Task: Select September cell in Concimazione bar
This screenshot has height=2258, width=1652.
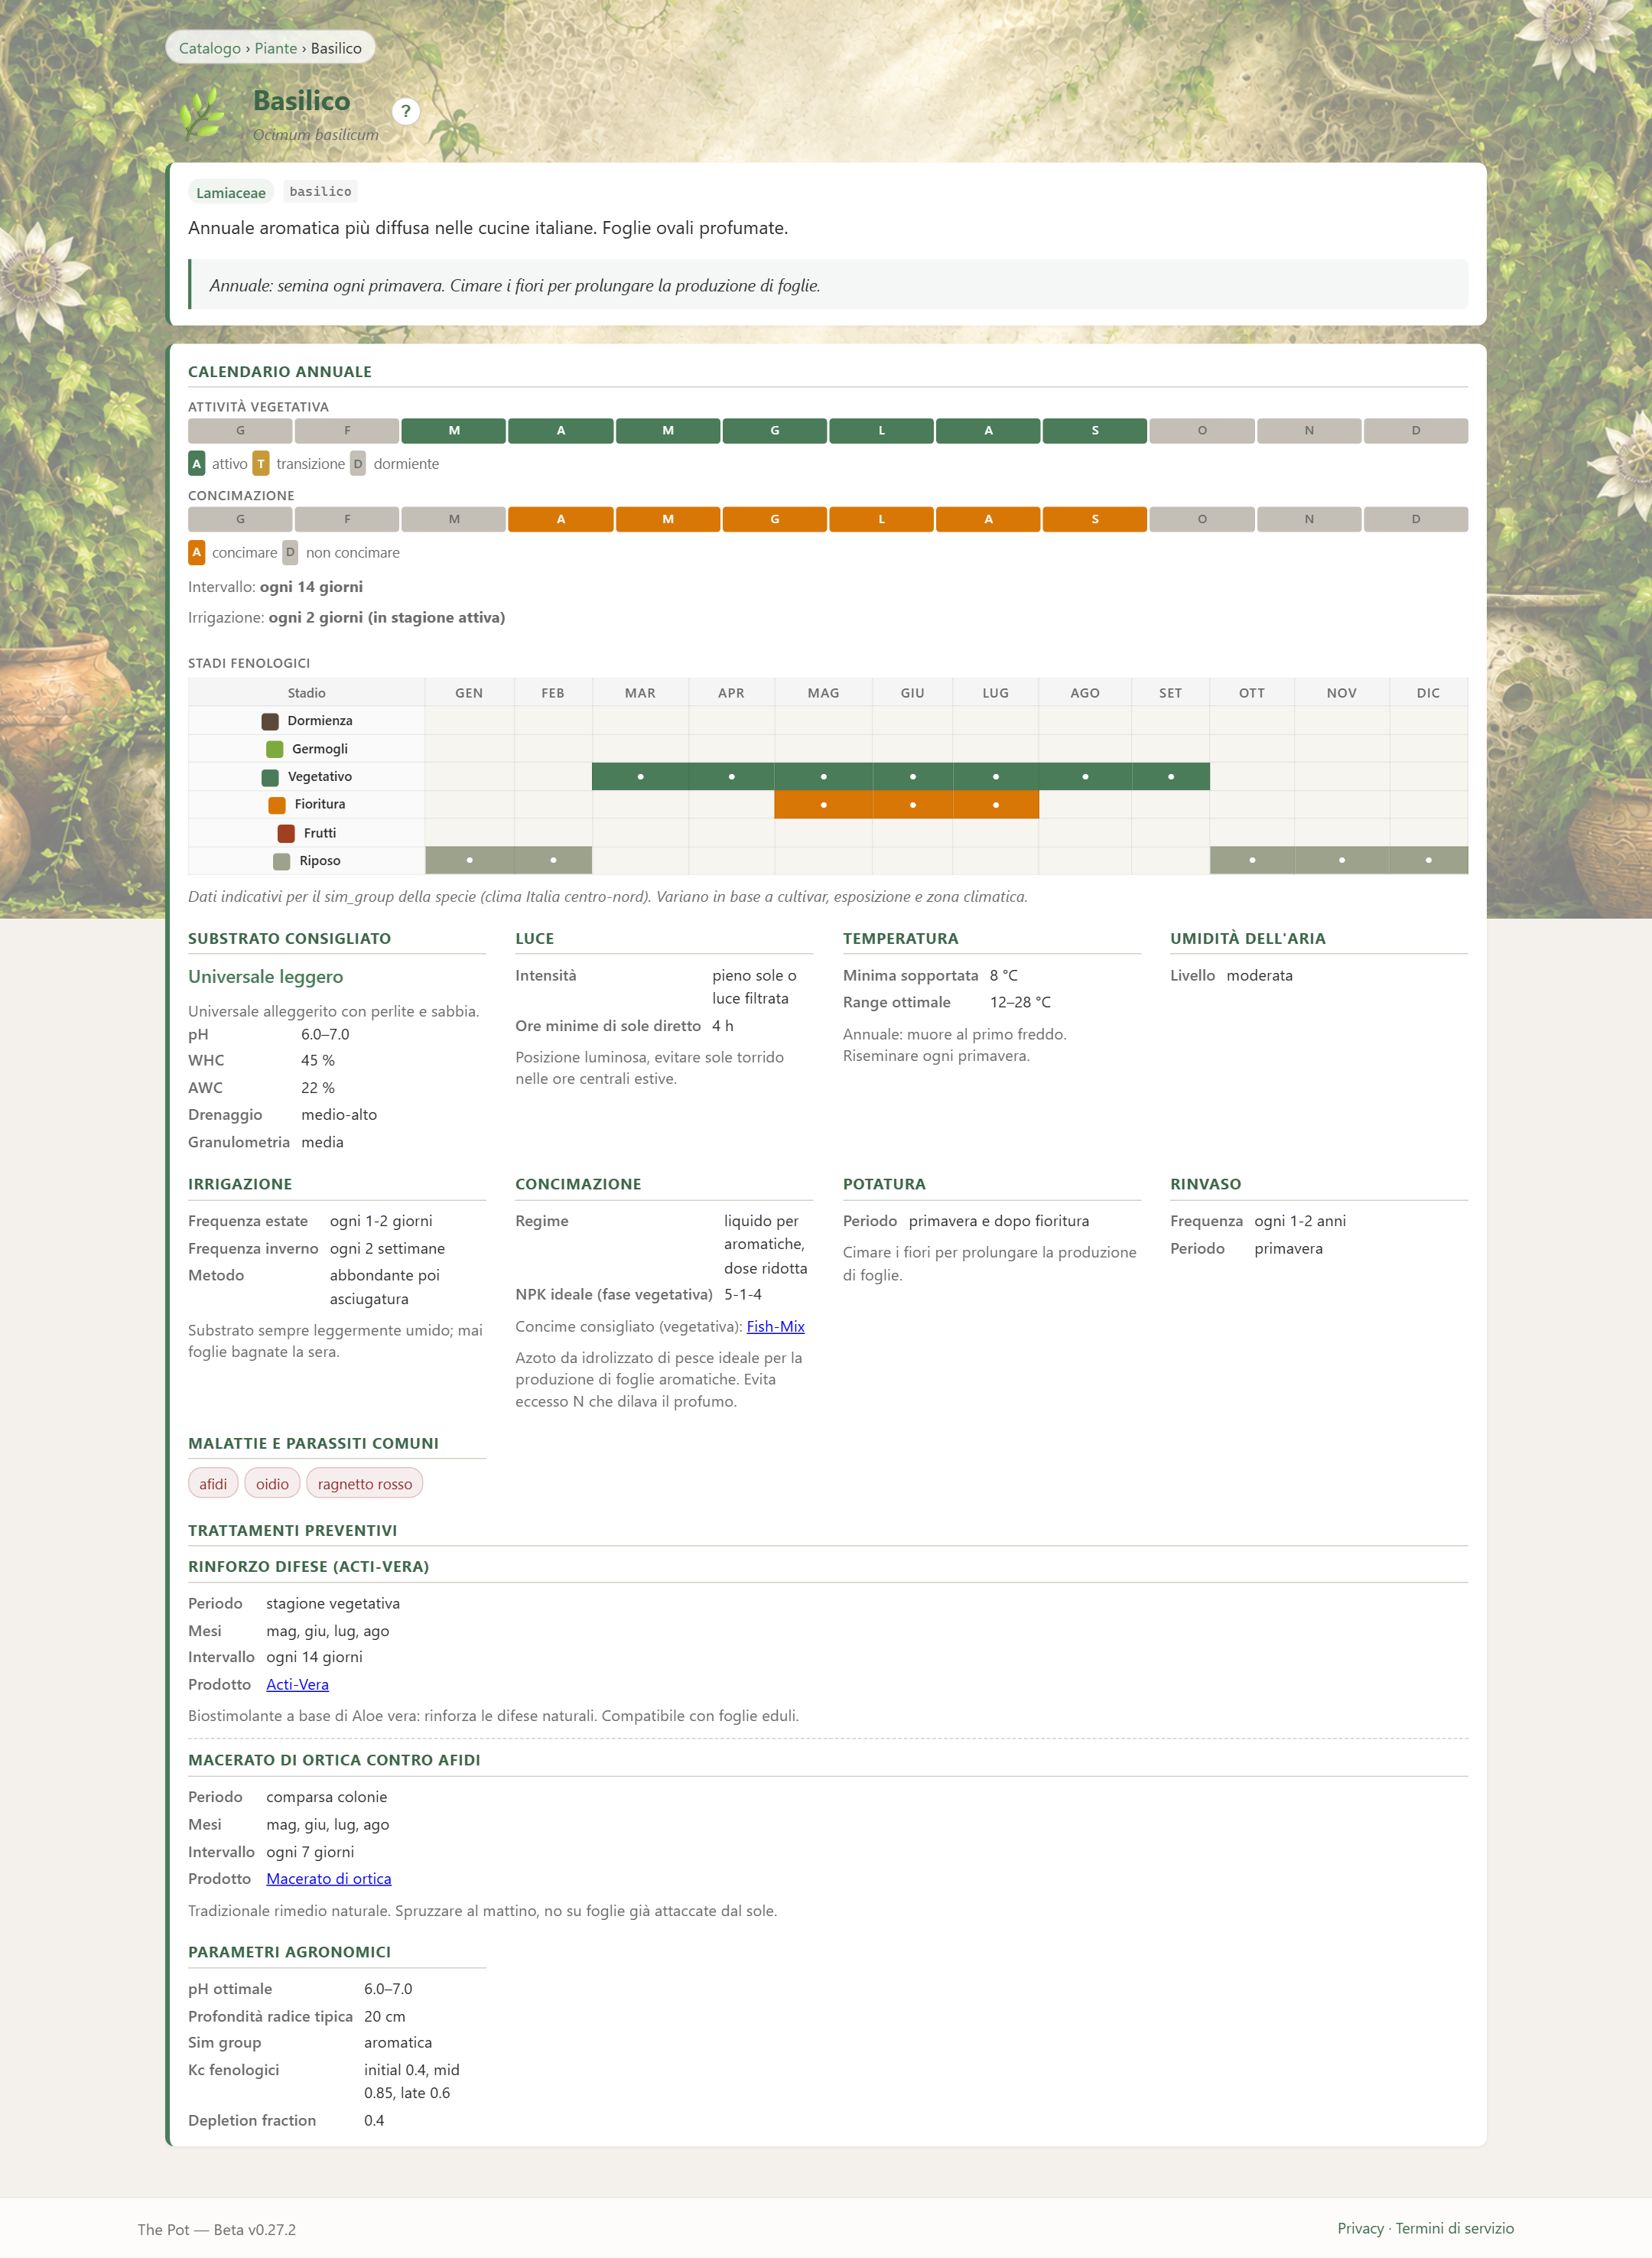Action: point(1095,519)
